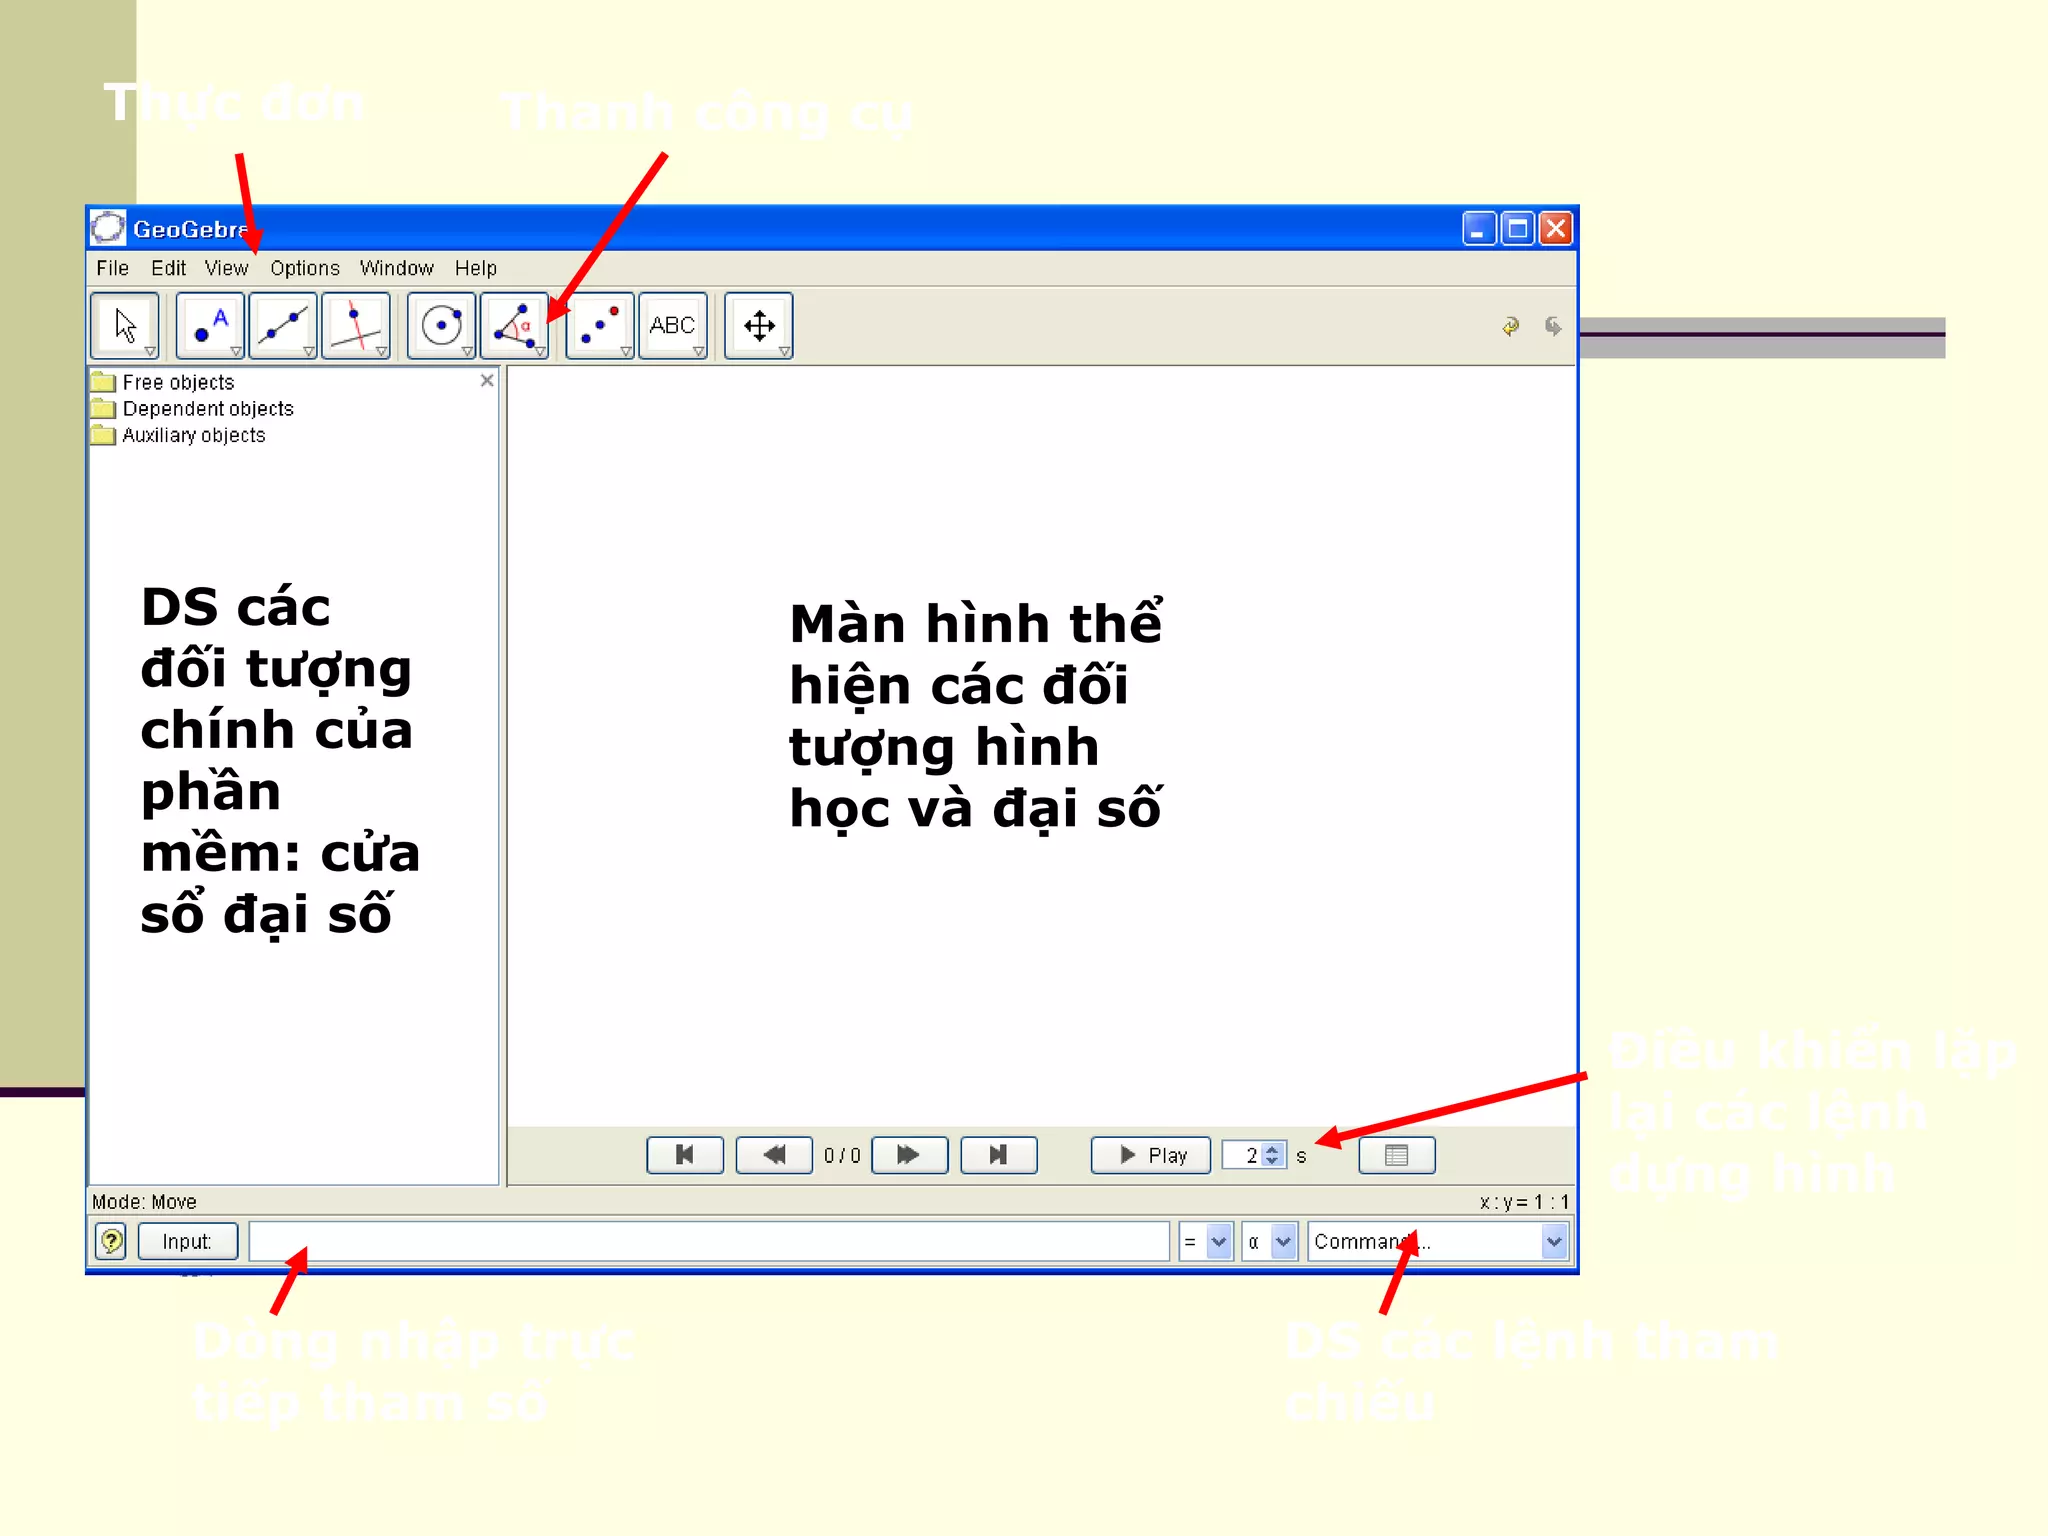Click inside the Input text field

(709, 1241)
